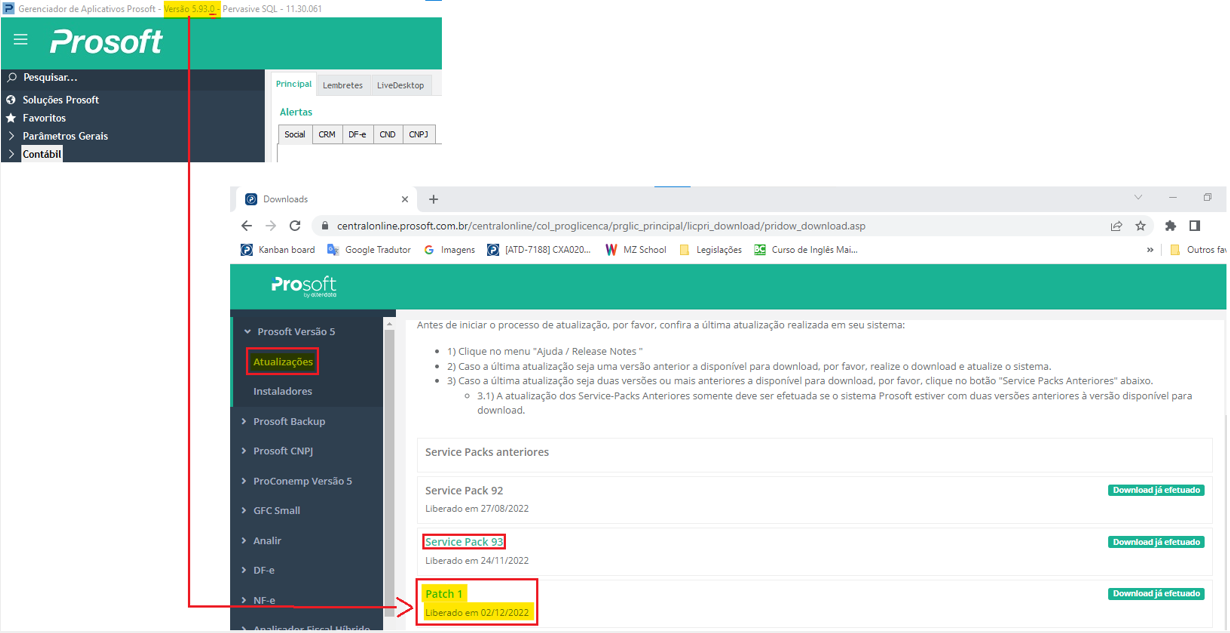Open Instaladores in the sidebar

tap(283, 392)
